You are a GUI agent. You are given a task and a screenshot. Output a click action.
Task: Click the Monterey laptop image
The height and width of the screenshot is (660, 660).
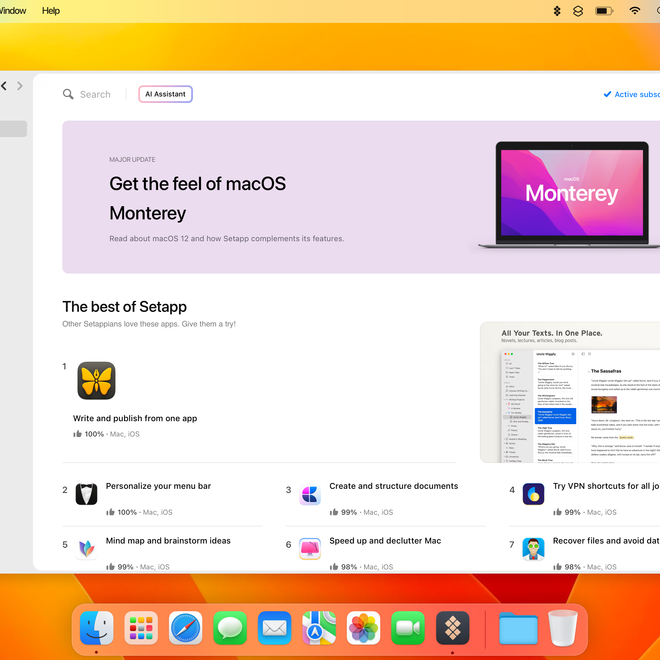pyautogui.click(x=571, y=195)
